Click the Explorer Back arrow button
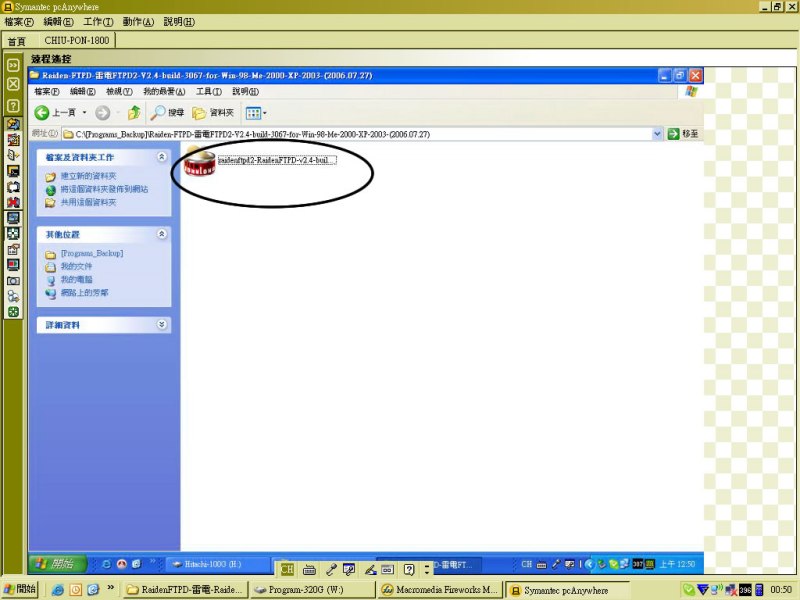The width and height of the screenshot is (800, 600). [42, 113]
